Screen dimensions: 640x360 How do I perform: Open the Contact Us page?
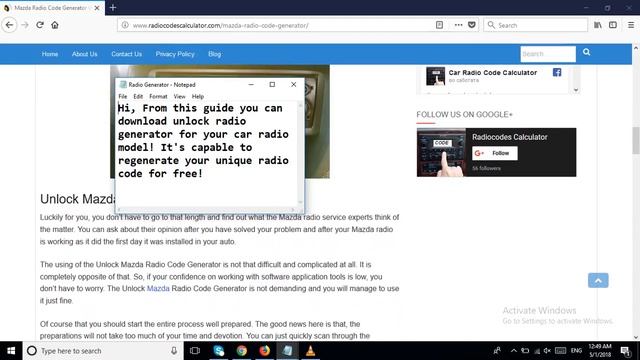(127, 54)
